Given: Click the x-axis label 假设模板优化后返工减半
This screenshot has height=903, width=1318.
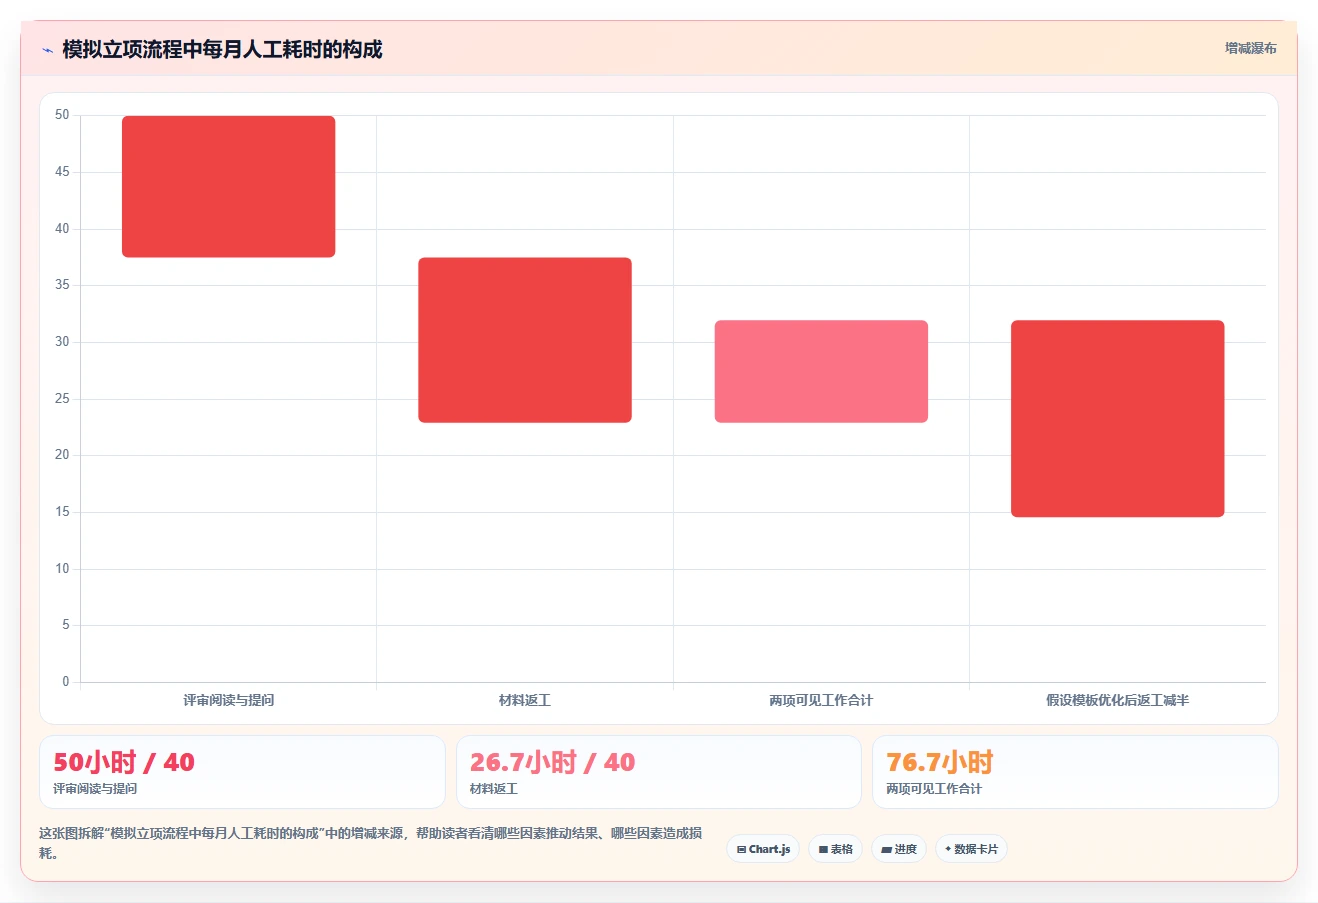Looking at the screenshot, I should click(1118, 700).
